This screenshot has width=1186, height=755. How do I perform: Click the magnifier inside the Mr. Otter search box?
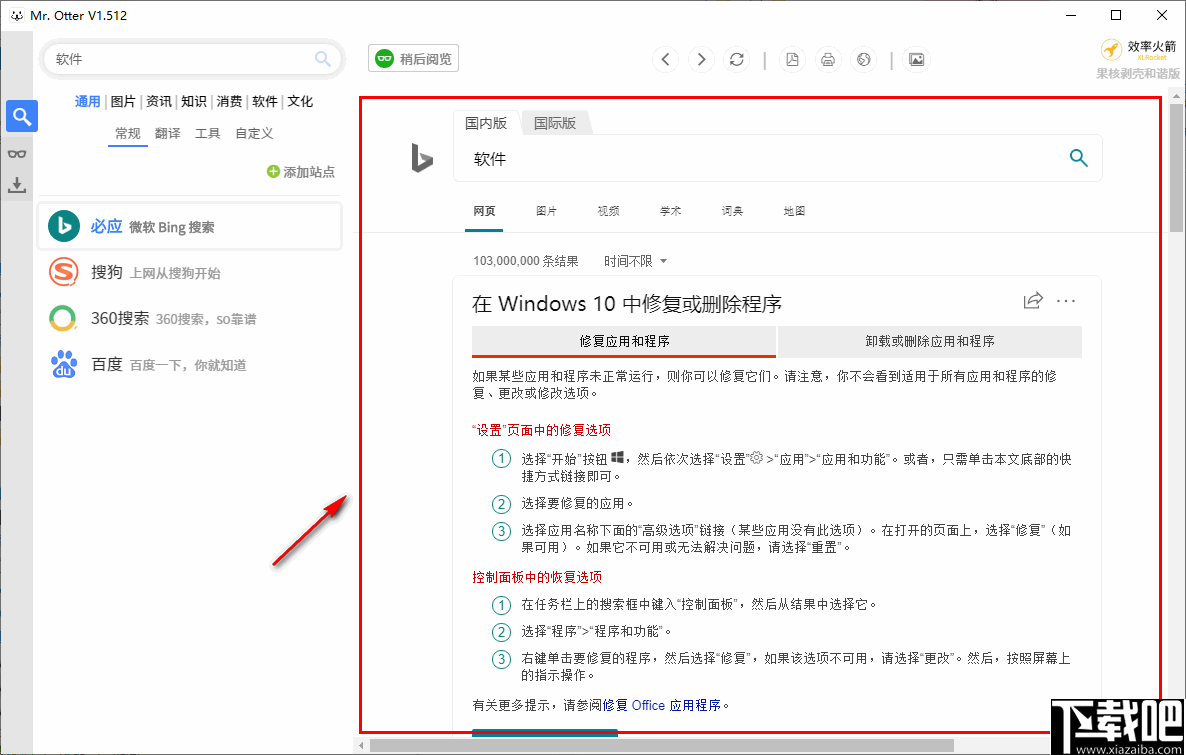[x=323, y=59]
